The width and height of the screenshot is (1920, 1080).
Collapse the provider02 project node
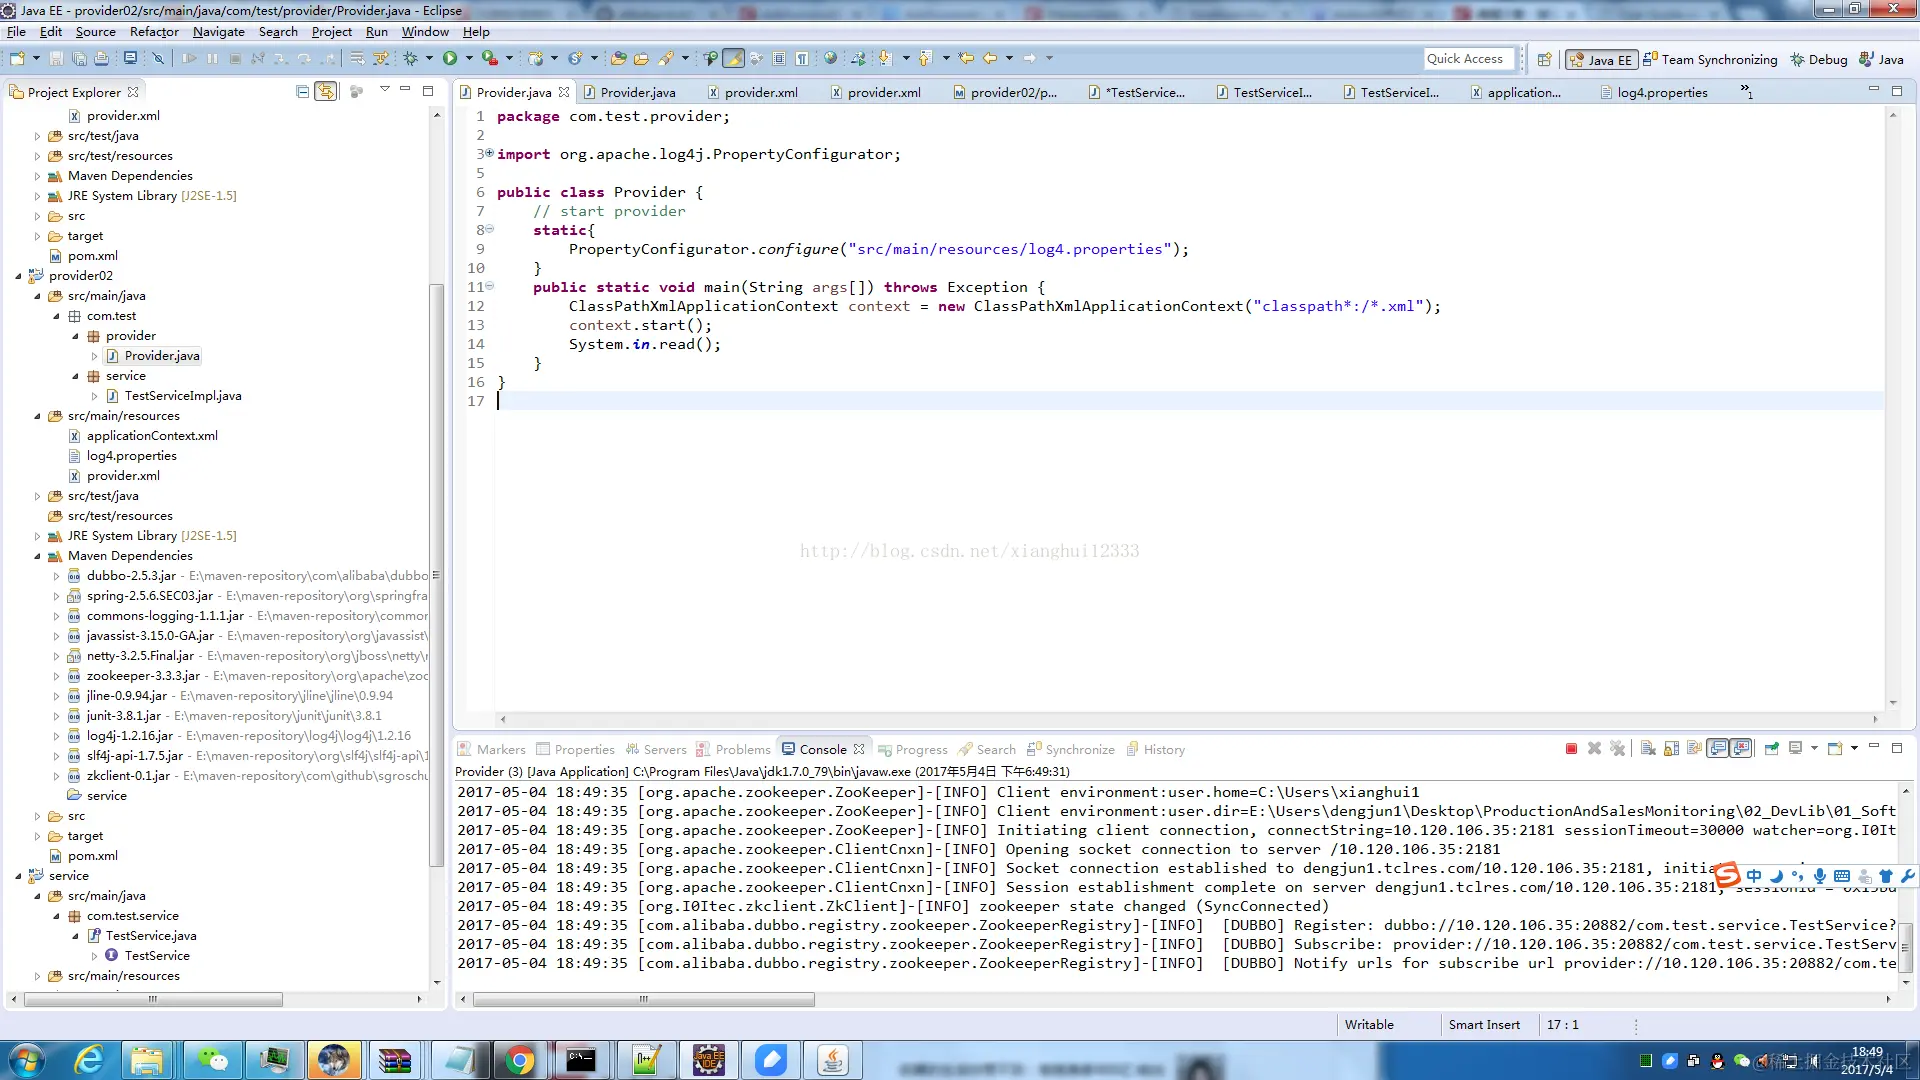click(x=19, y=276)
